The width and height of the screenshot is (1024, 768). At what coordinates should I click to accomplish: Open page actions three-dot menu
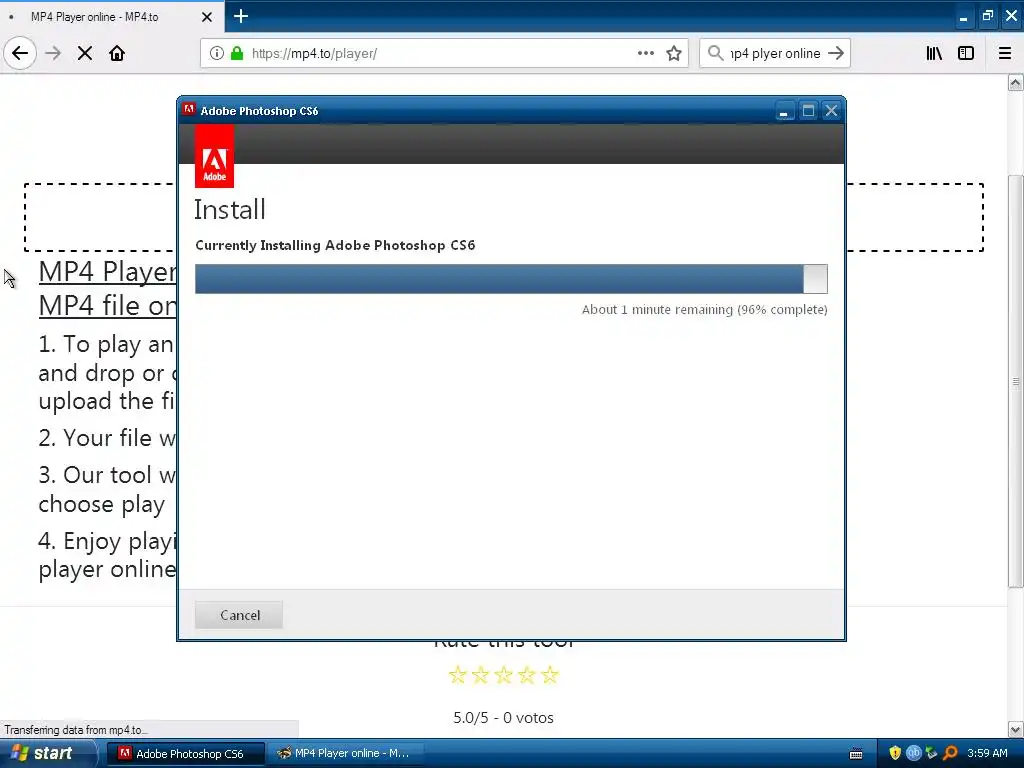(x=645, y=53)
